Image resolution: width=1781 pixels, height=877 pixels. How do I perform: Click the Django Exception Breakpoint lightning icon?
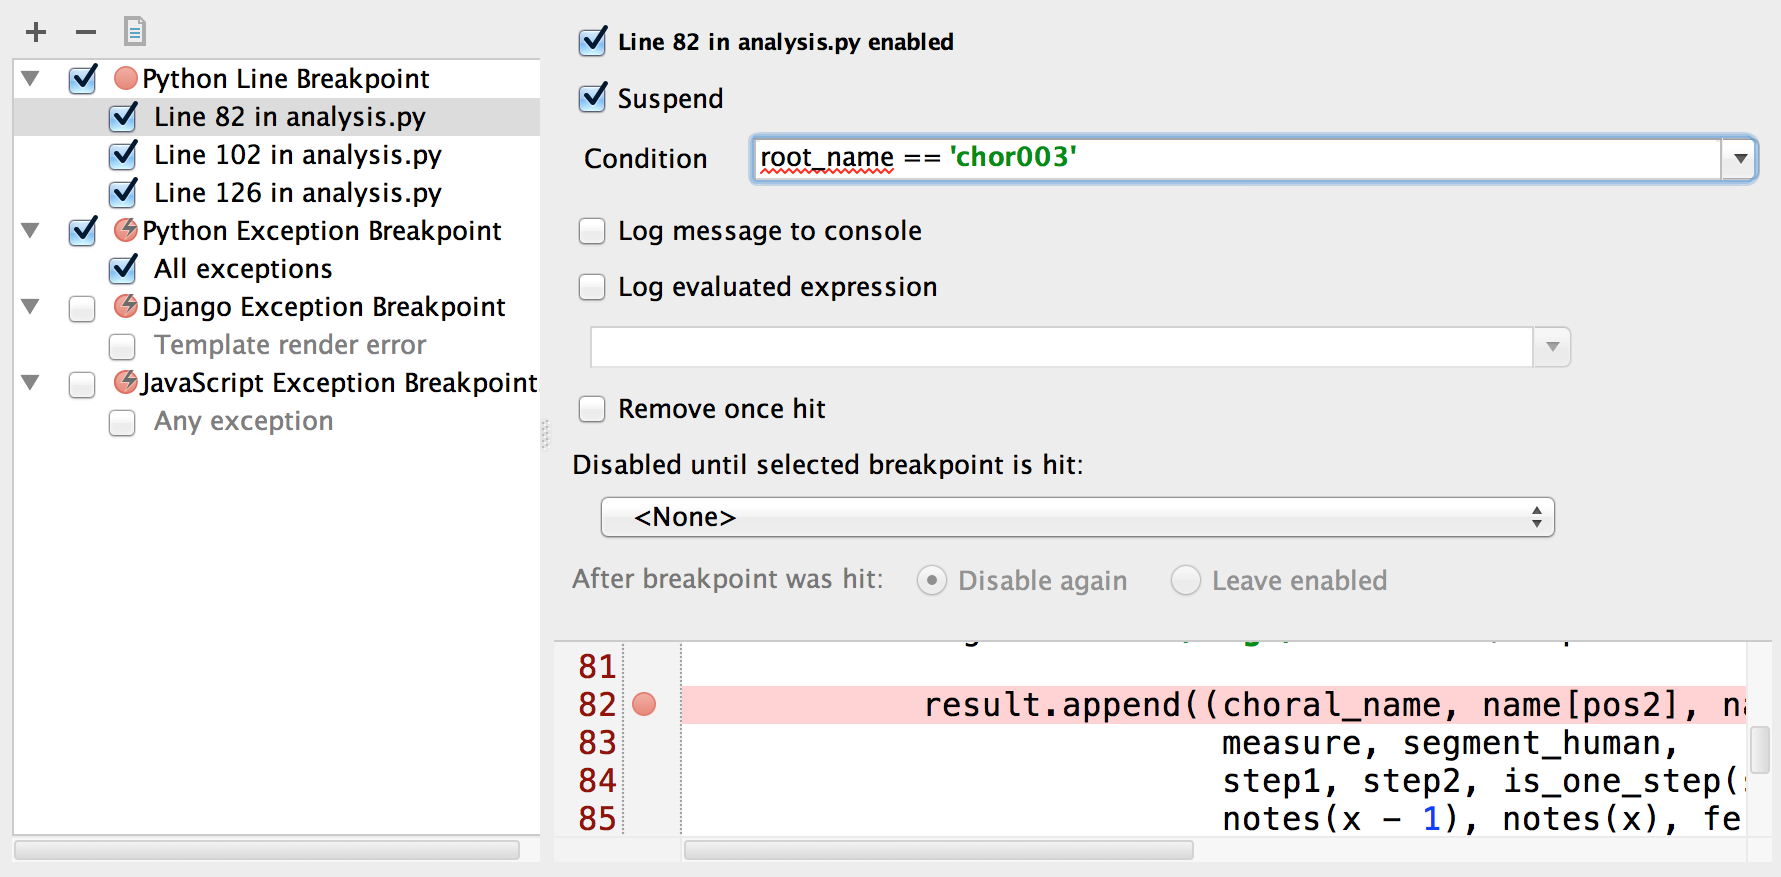click(x=126, y=306)
